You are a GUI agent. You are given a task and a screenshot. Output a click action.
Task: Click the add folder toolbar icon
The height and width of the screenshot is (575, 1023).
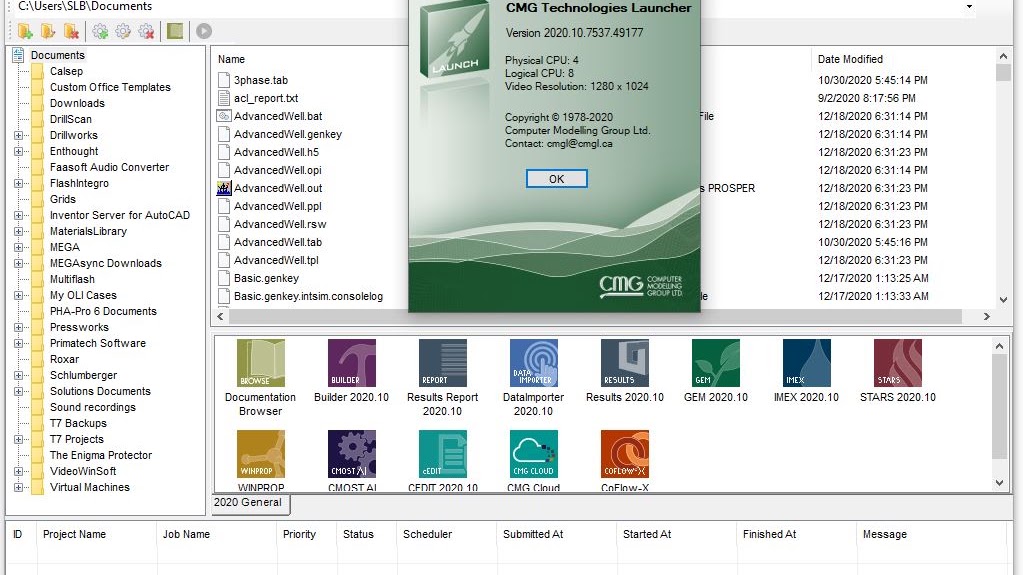(x=25, y=31)
